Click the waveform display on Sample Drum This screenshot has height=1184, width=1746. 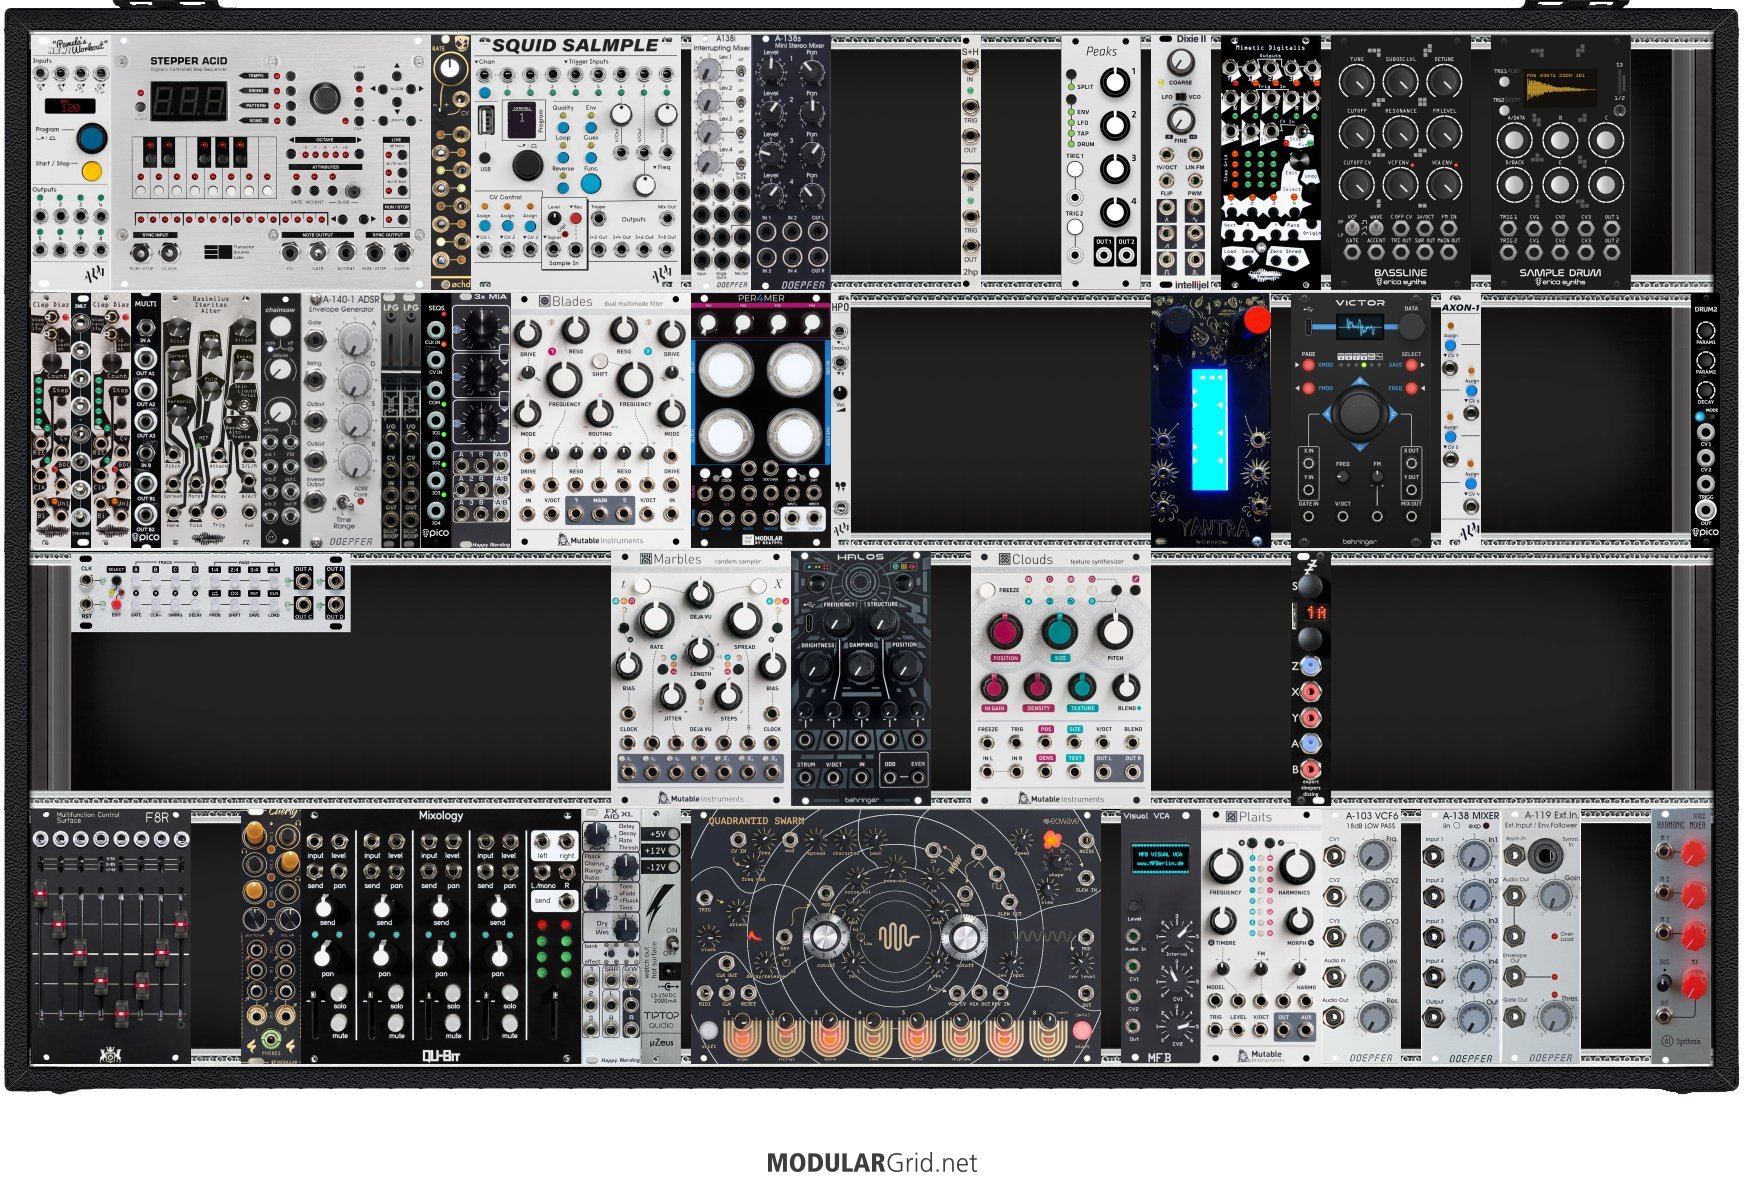[x=1559, y=87]
